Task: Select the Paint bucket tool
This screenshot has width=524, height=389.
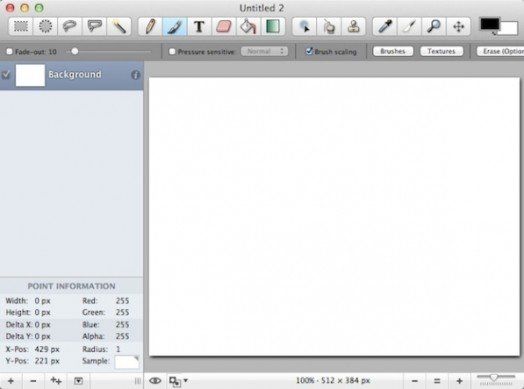Action: 248,26
